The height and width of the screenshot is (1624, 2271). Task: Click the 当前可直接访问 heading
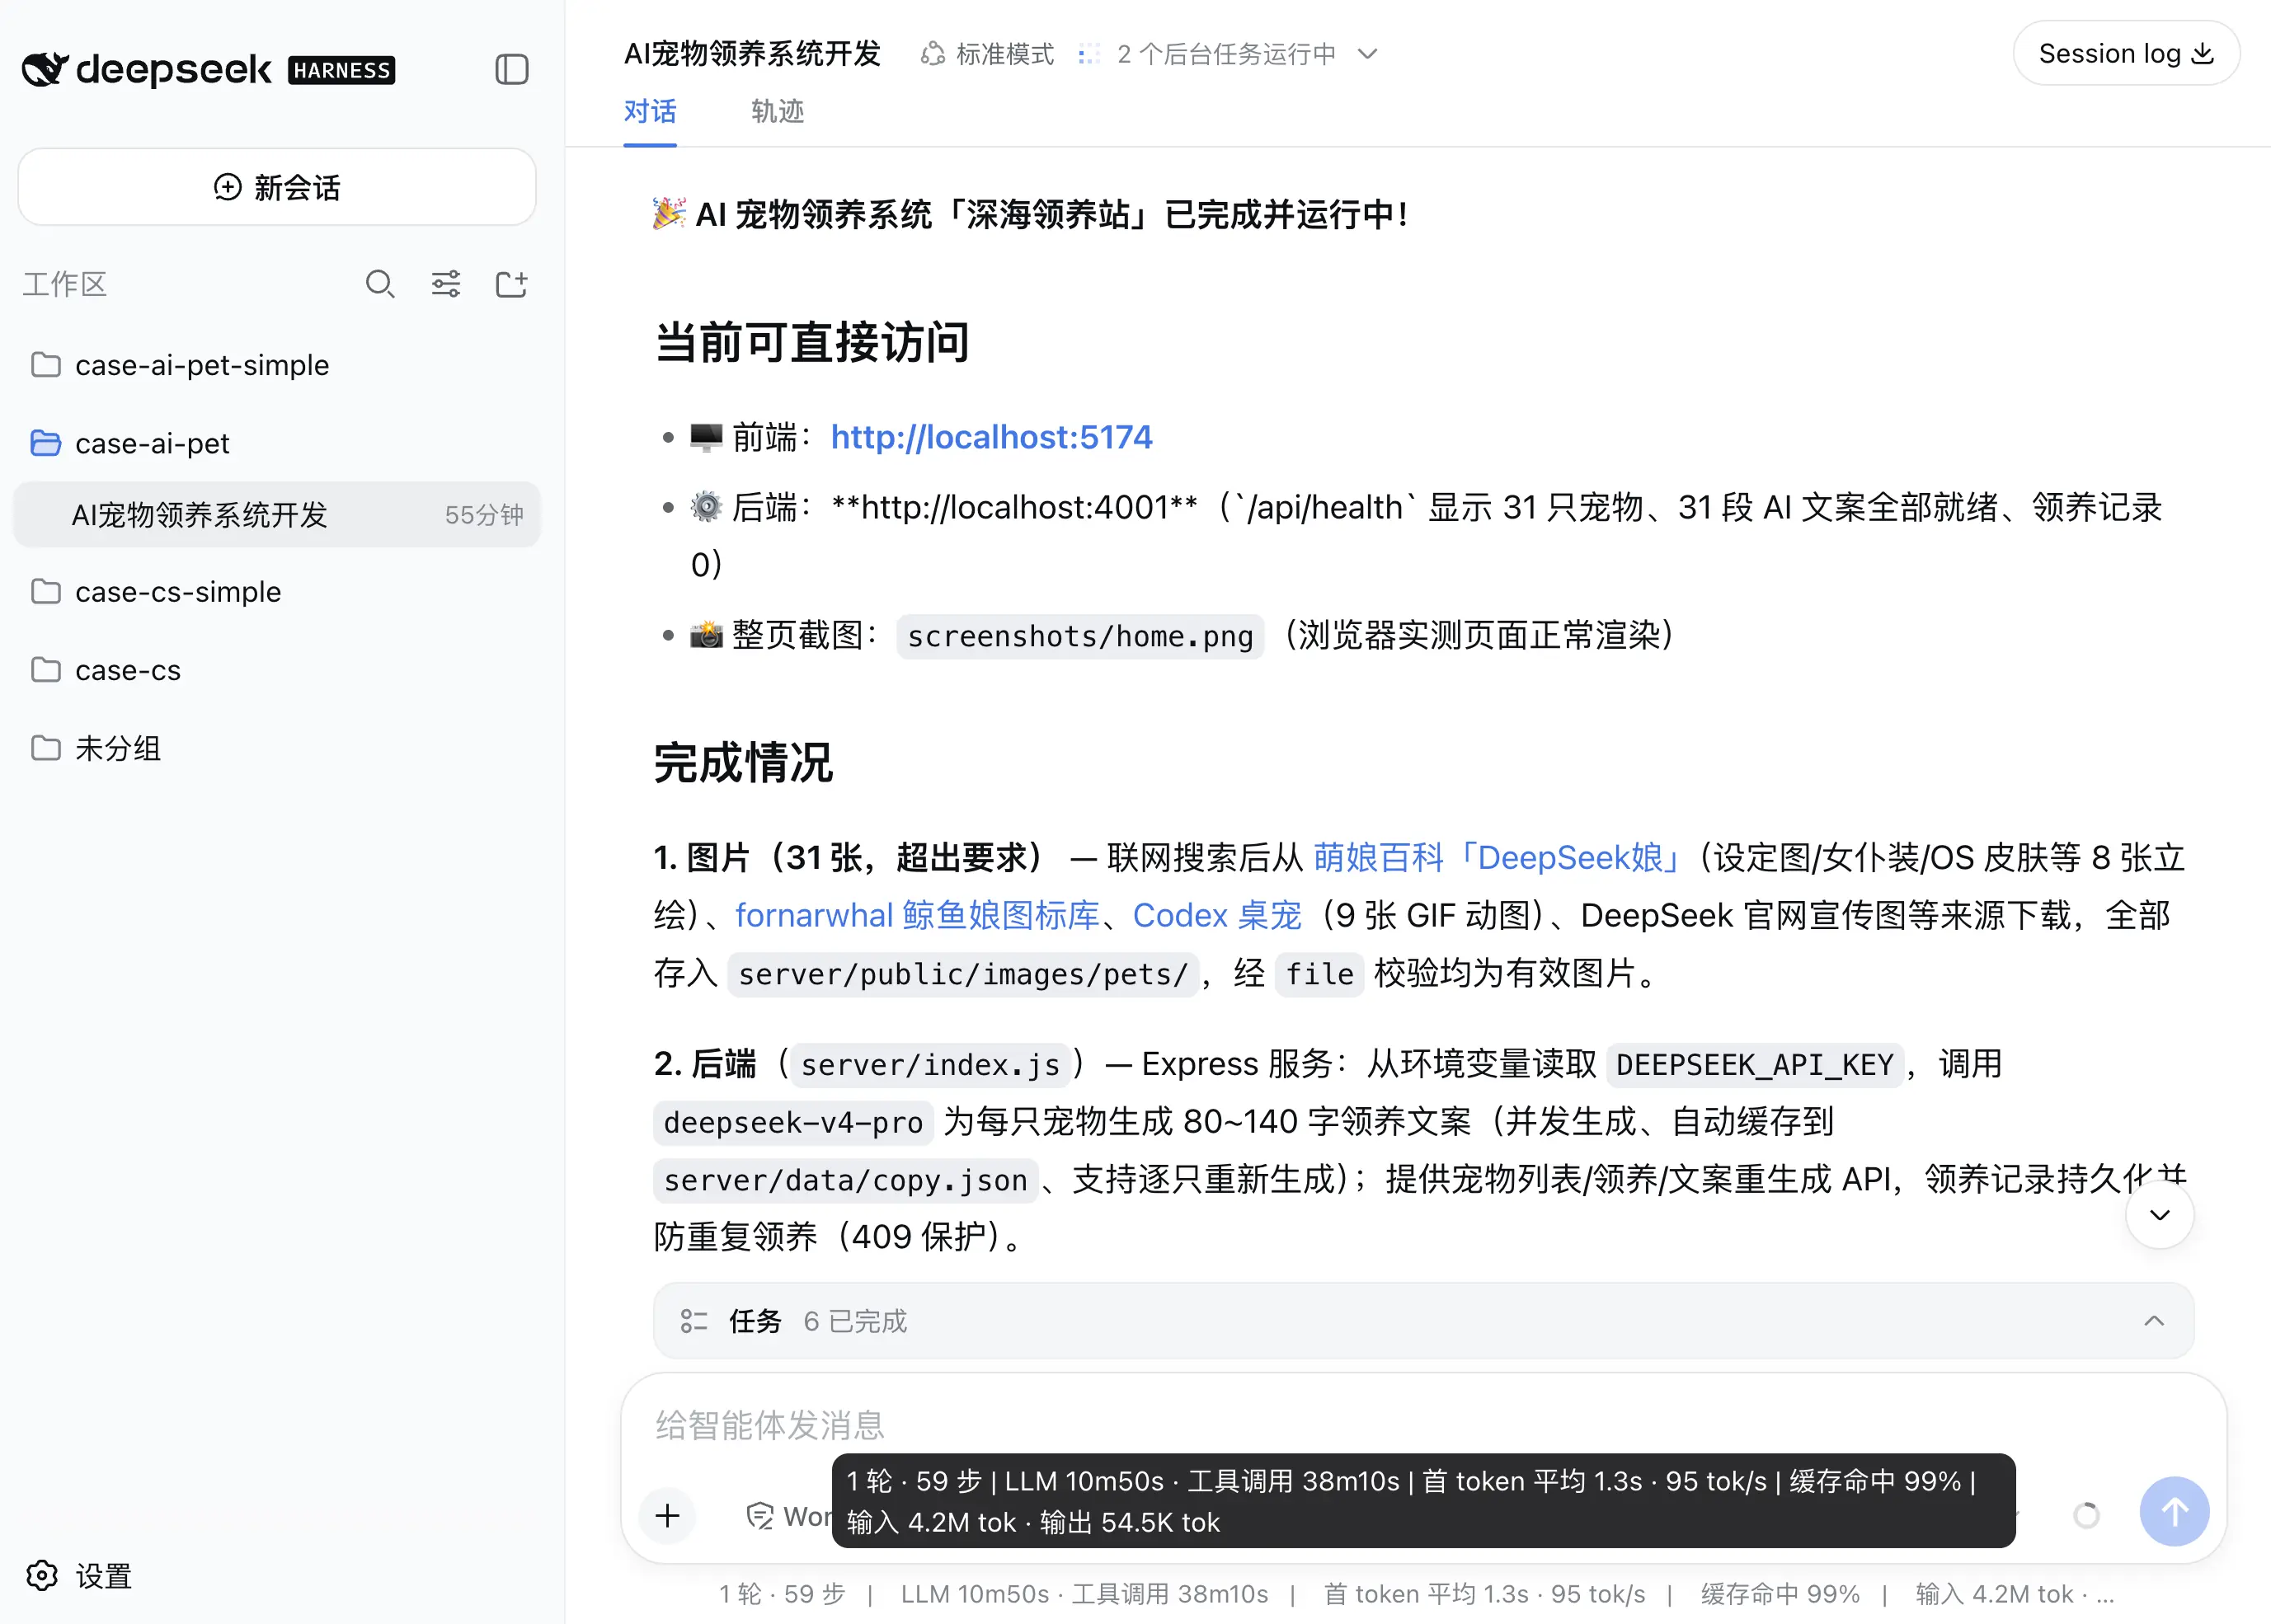point(812,343)
